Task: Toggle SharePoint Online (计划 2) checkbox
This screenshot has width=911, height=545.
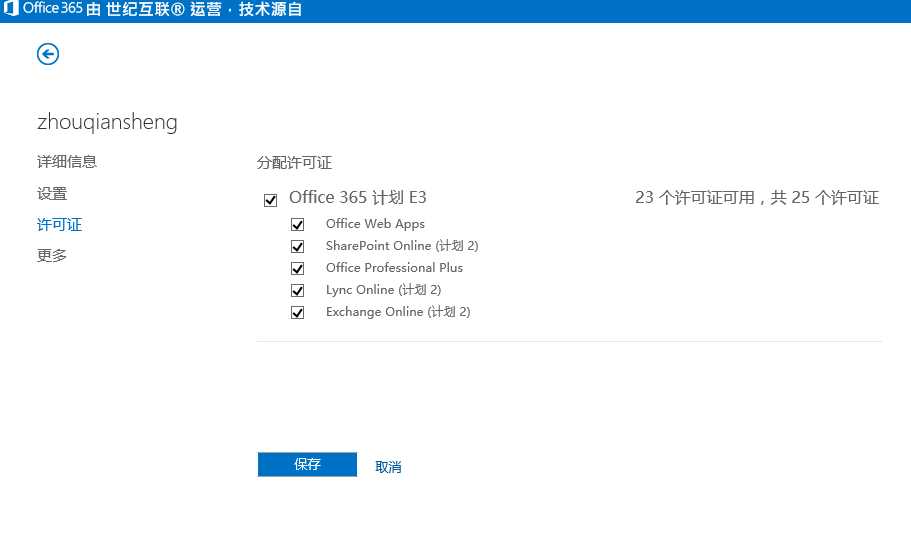Action: pyautogui.click(x=297, y=246)
